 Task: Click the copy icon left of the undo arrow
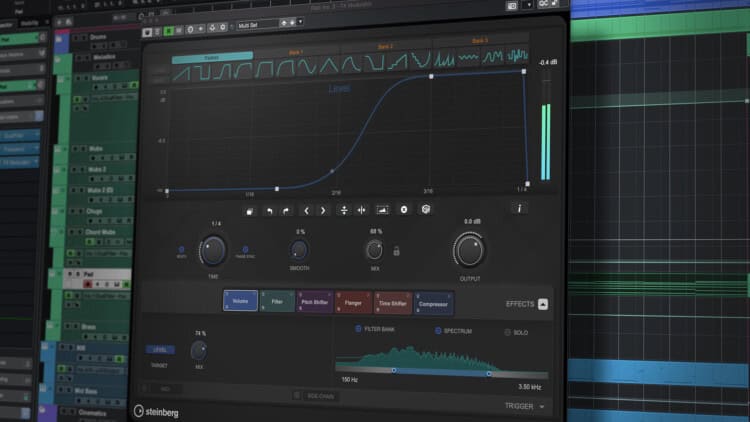tap(250, 211)
